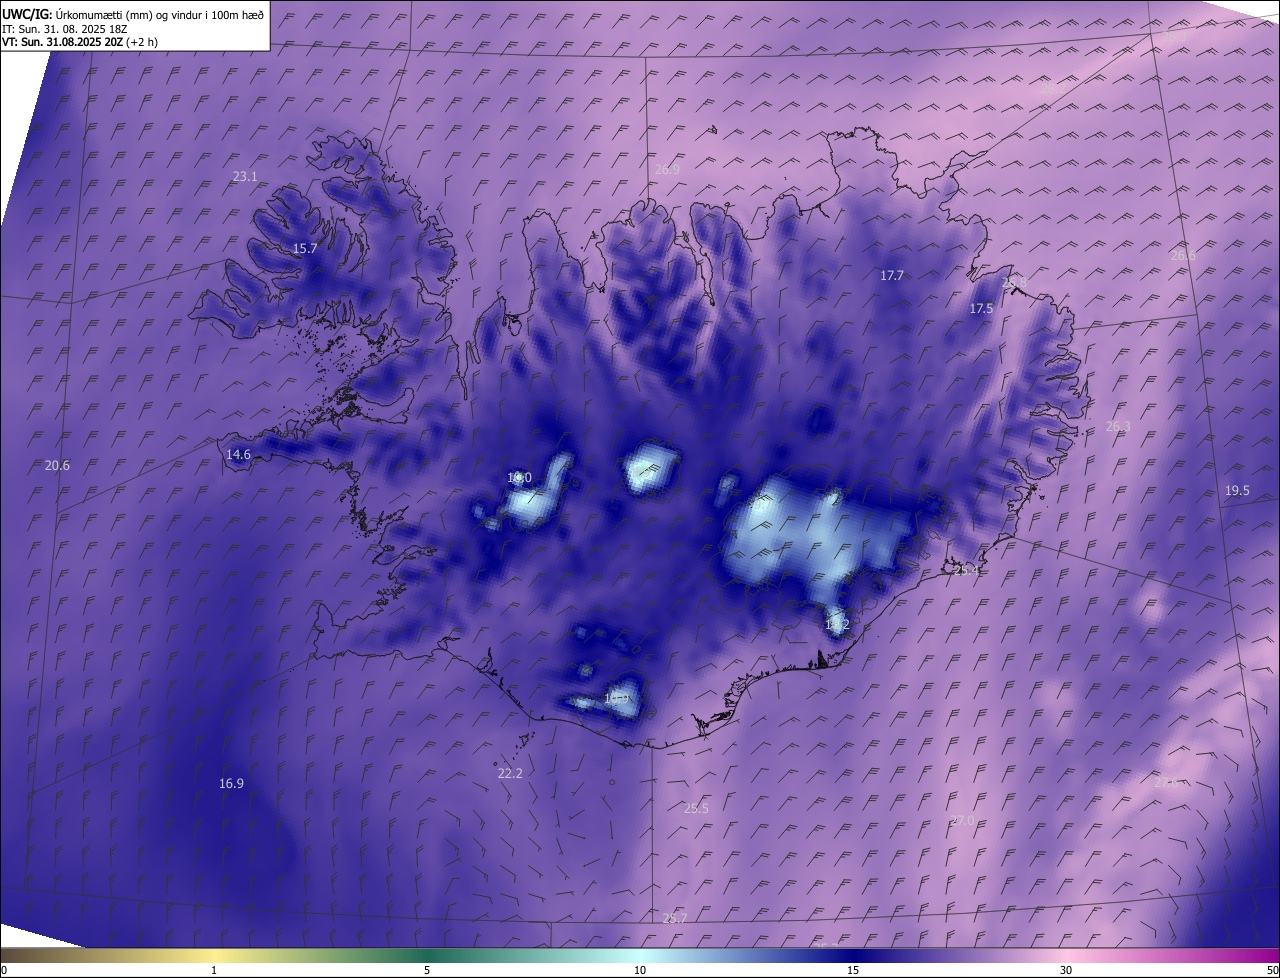Click the 26.3 value off the east coast
The height and width of the screenshot is (978, 1280).
tap(1118, 426)
